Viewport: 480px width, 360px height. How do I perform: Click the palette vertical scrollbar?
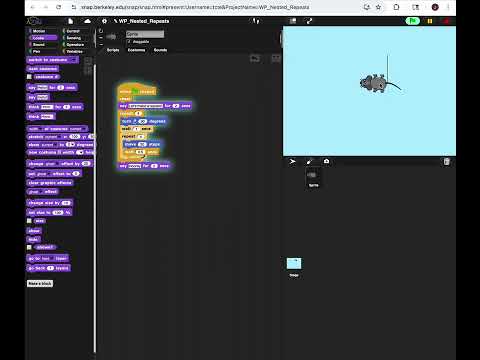tap(95, 207)
